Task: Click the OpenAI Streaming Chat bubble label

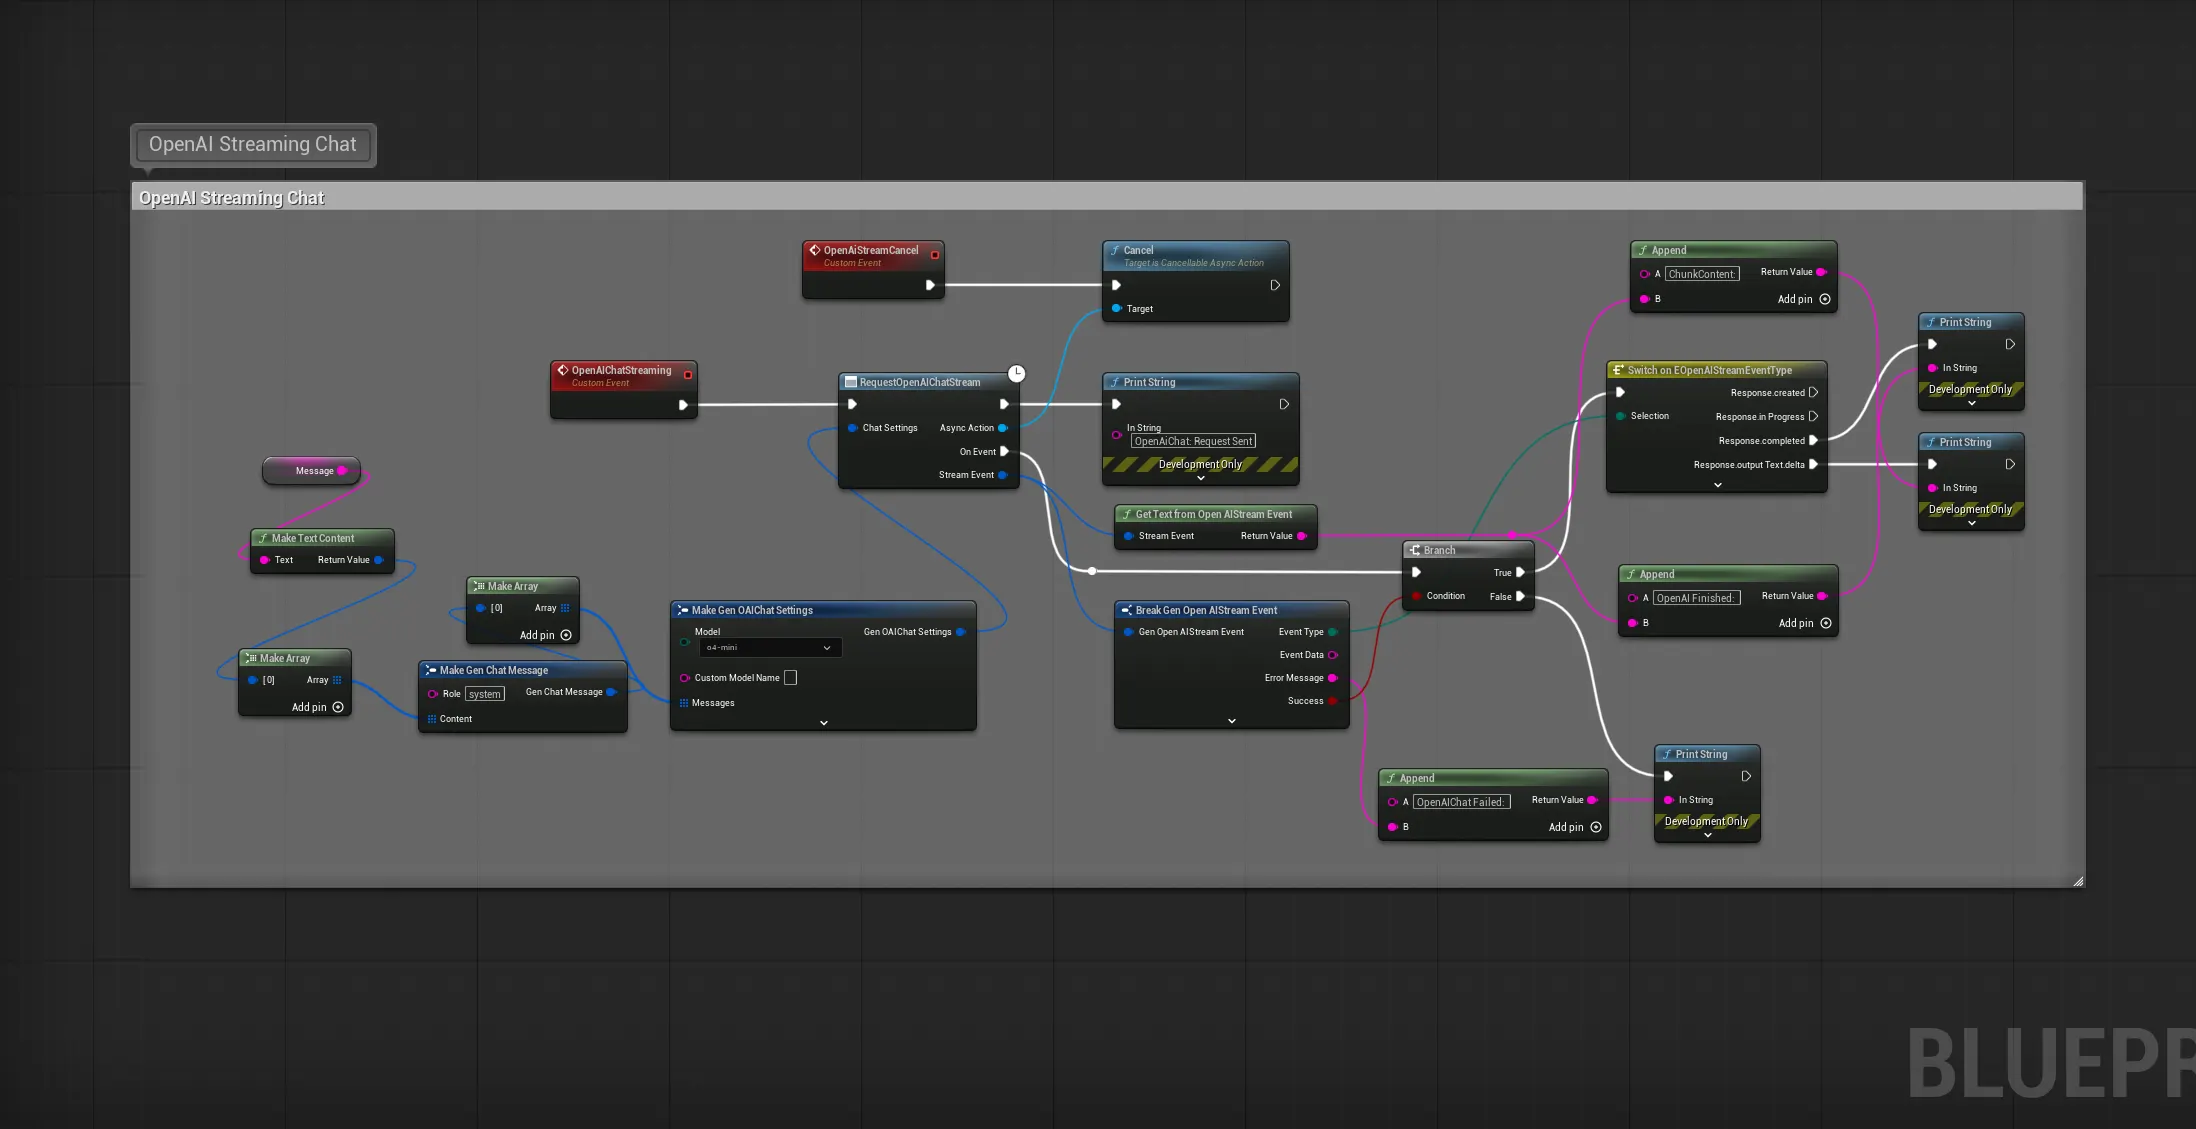Action: coord(253,145)
